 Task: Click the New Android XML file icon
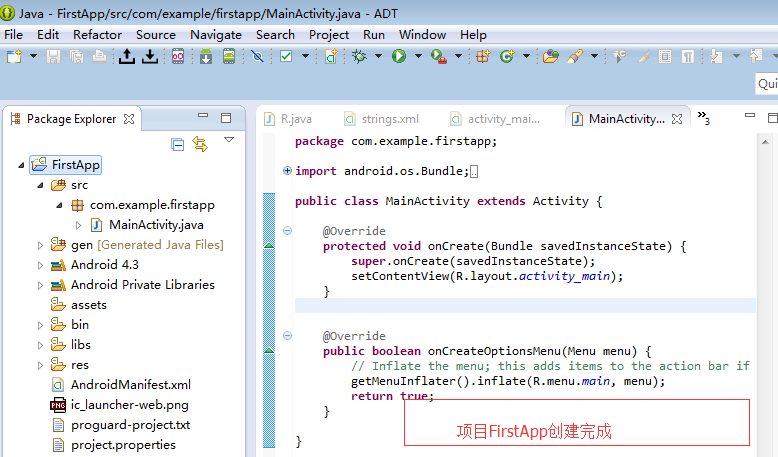coord(331,57)
